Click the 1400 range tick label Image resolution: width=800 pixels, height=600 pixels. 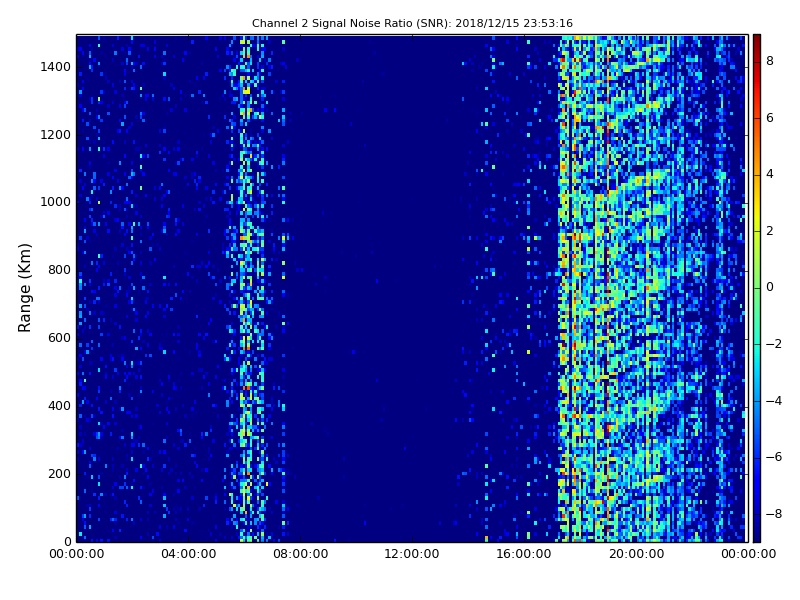[x=56, y=67]
